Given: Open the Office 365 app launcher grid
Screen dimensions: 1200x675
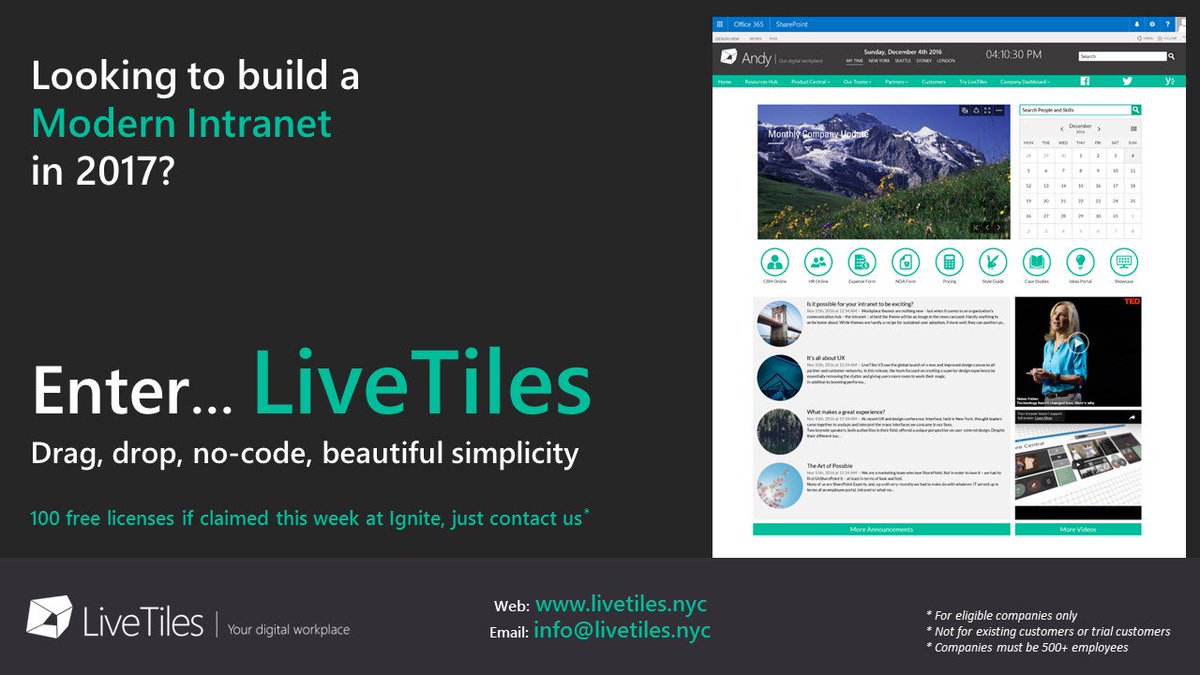Looking at the screenshot, I should (x=720, y=23).
